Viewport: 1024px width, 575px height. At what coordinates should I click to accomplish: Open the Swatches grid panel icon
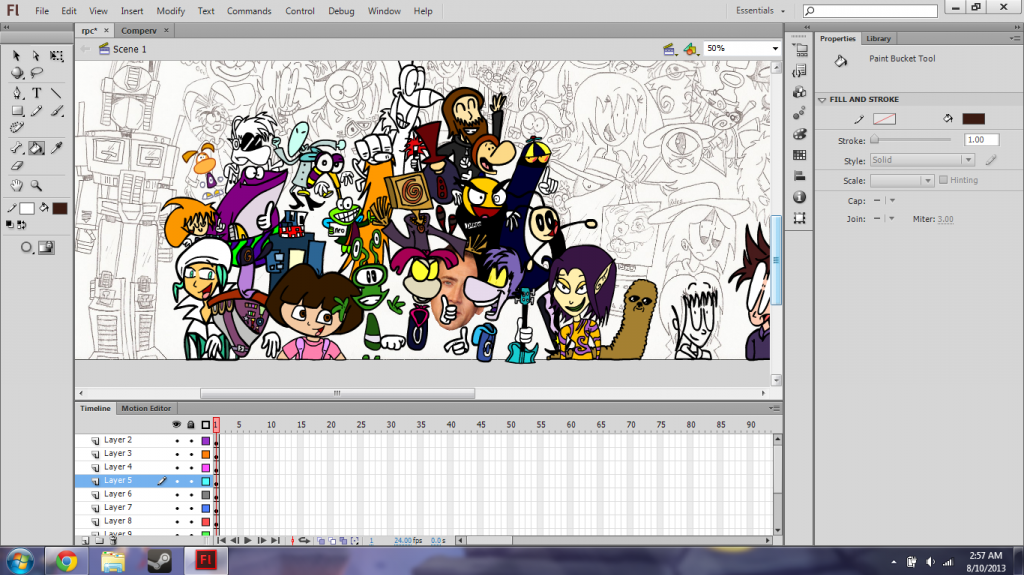[800, 155]
